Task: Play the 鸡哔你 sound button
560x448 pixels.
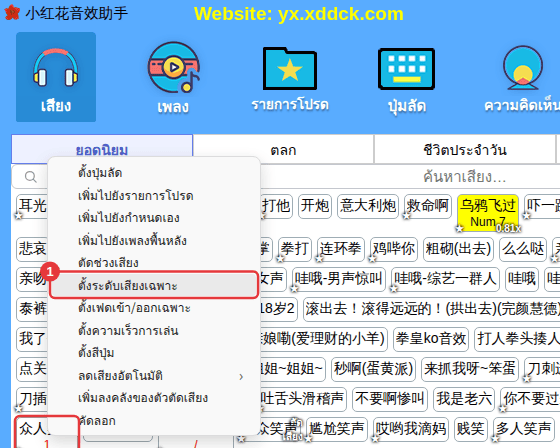Action: point(394,249)
